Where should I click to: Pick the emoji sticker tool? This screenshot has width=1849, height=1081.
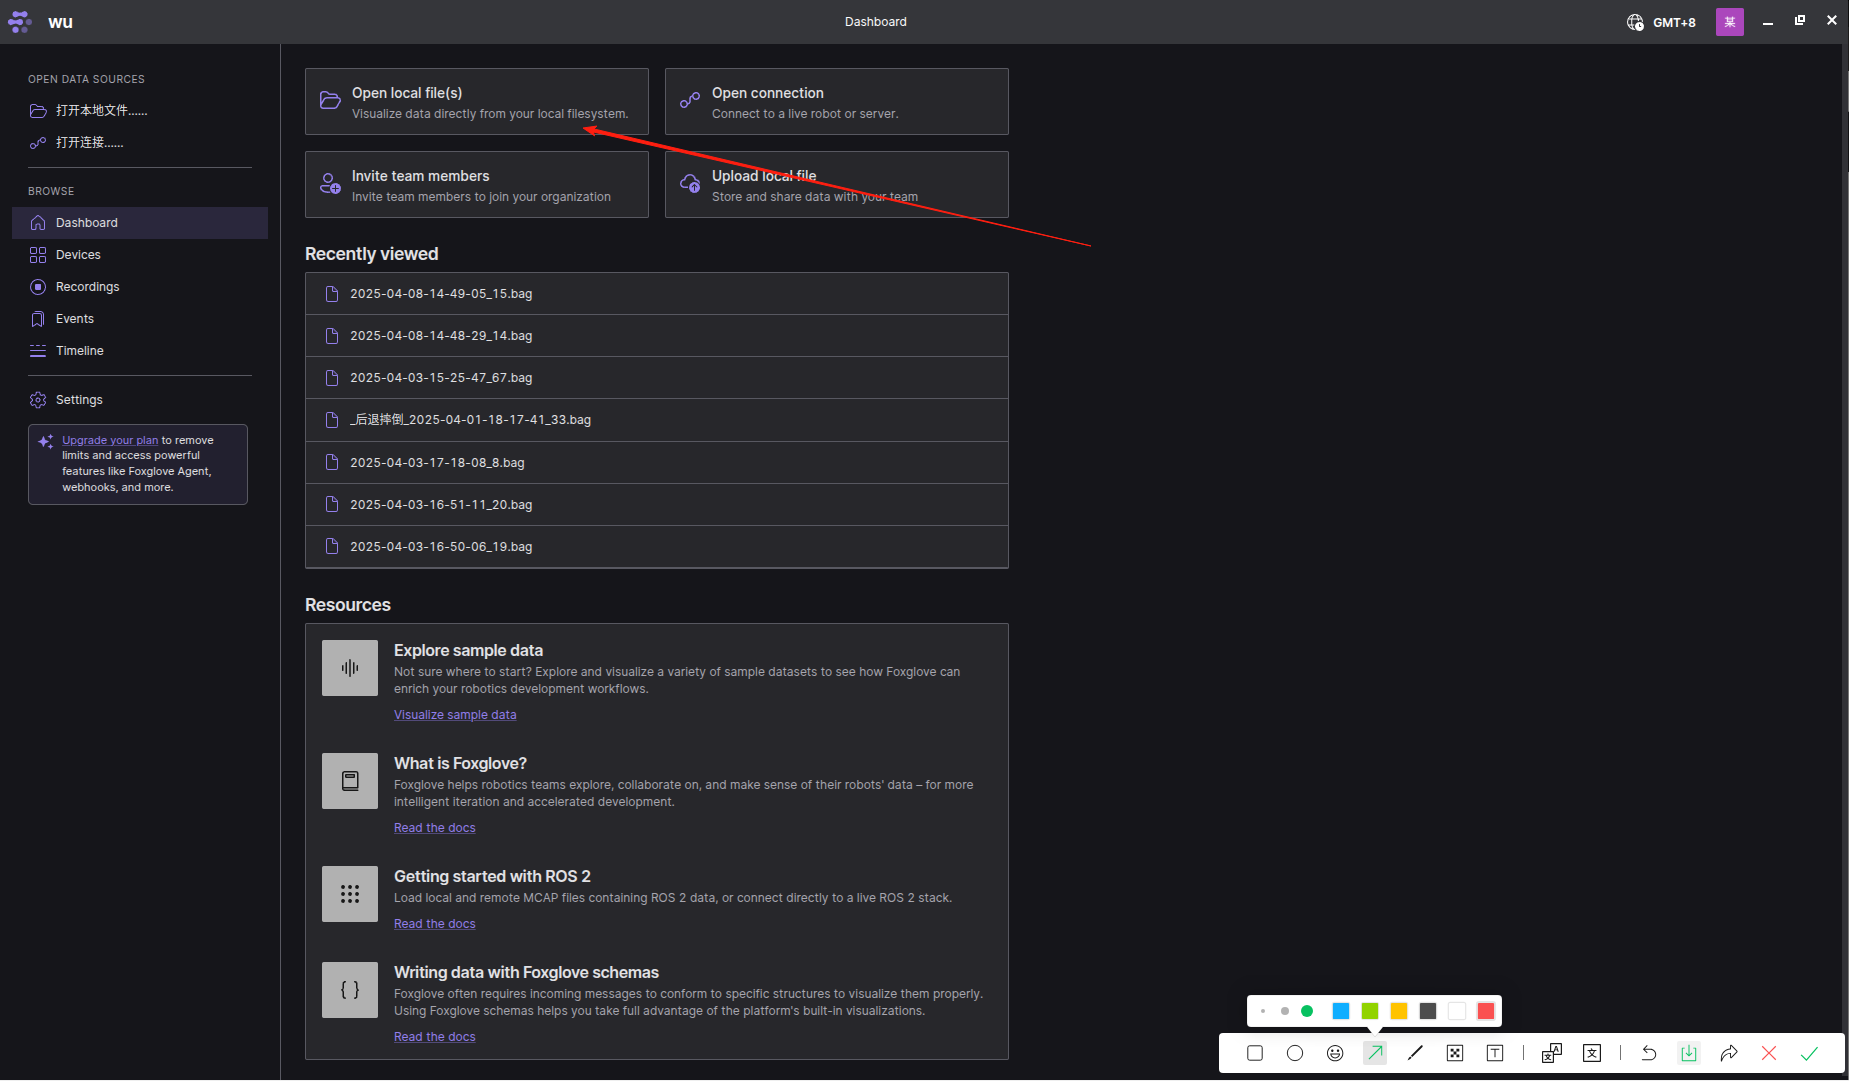[x=1335, y=1053]
